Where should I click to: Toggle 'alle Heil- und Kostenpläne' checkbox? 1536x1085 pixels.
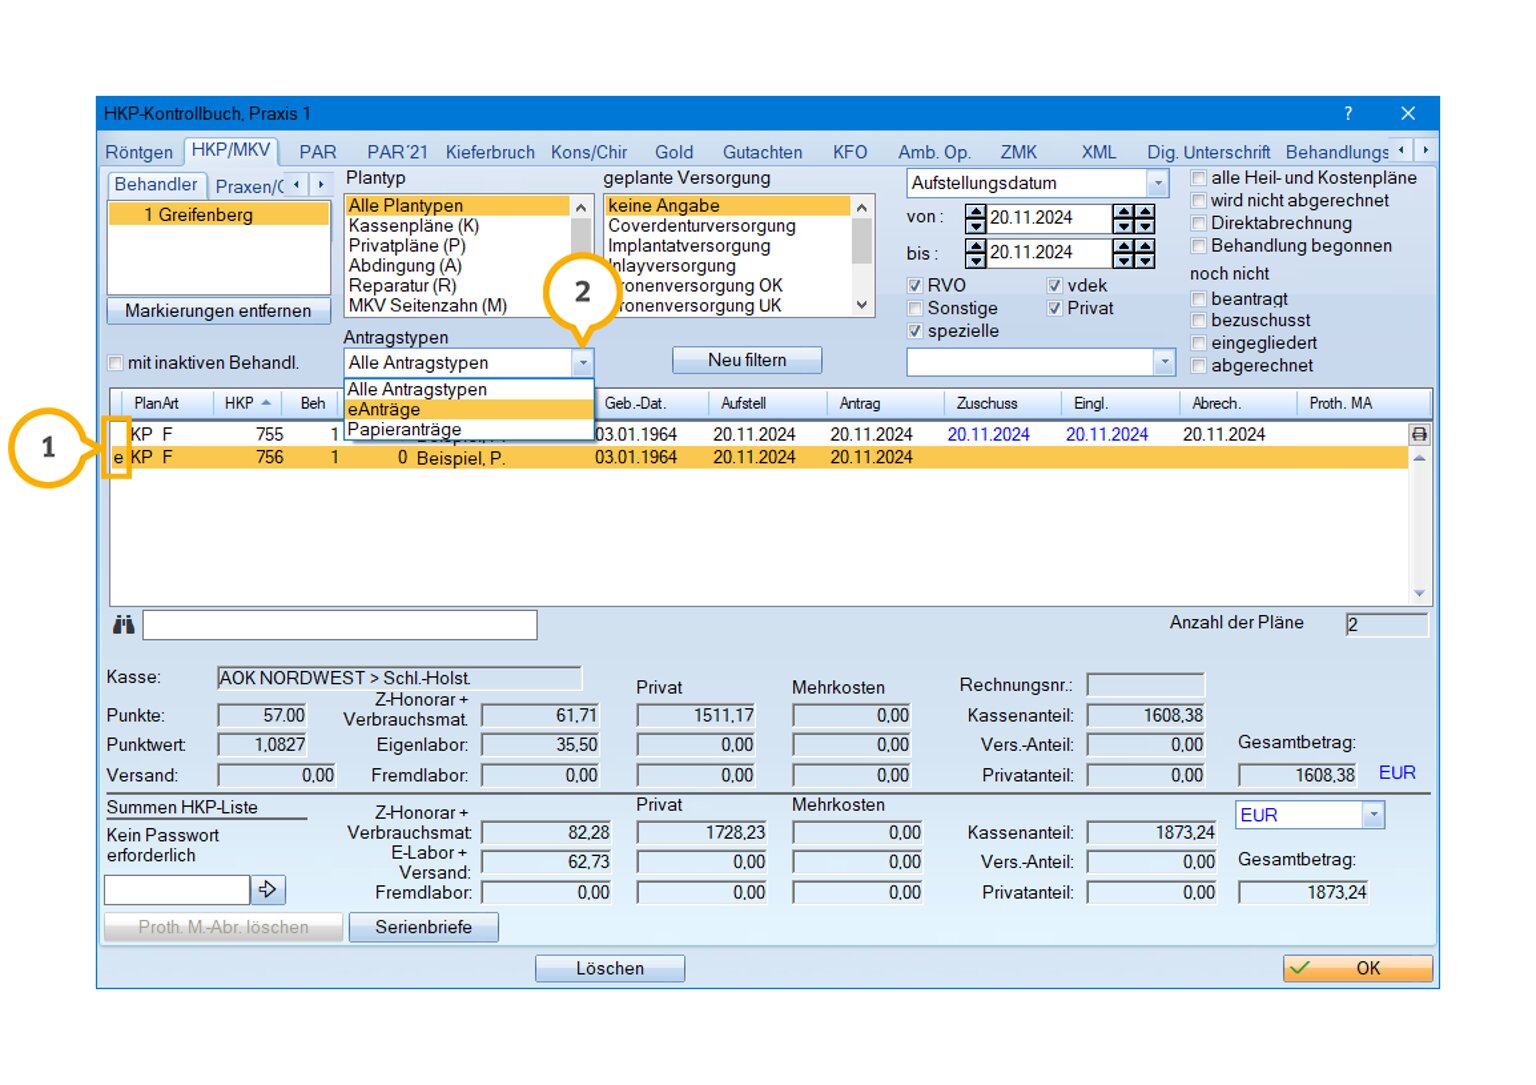point(1198,178)
